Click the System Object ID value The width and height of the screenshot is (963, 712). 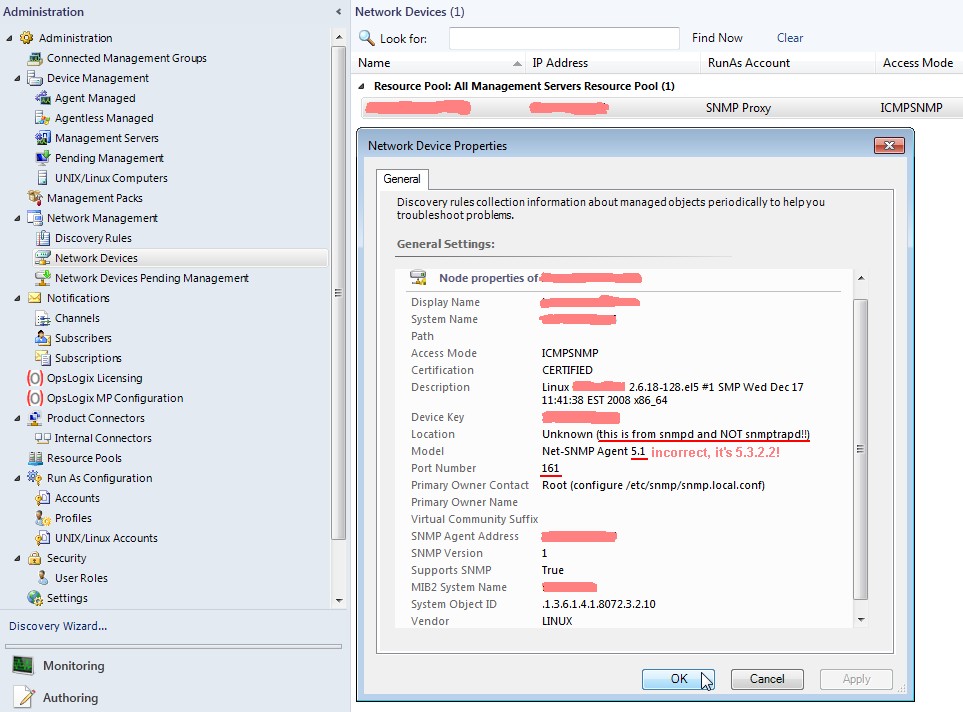[x=599, y=604]
